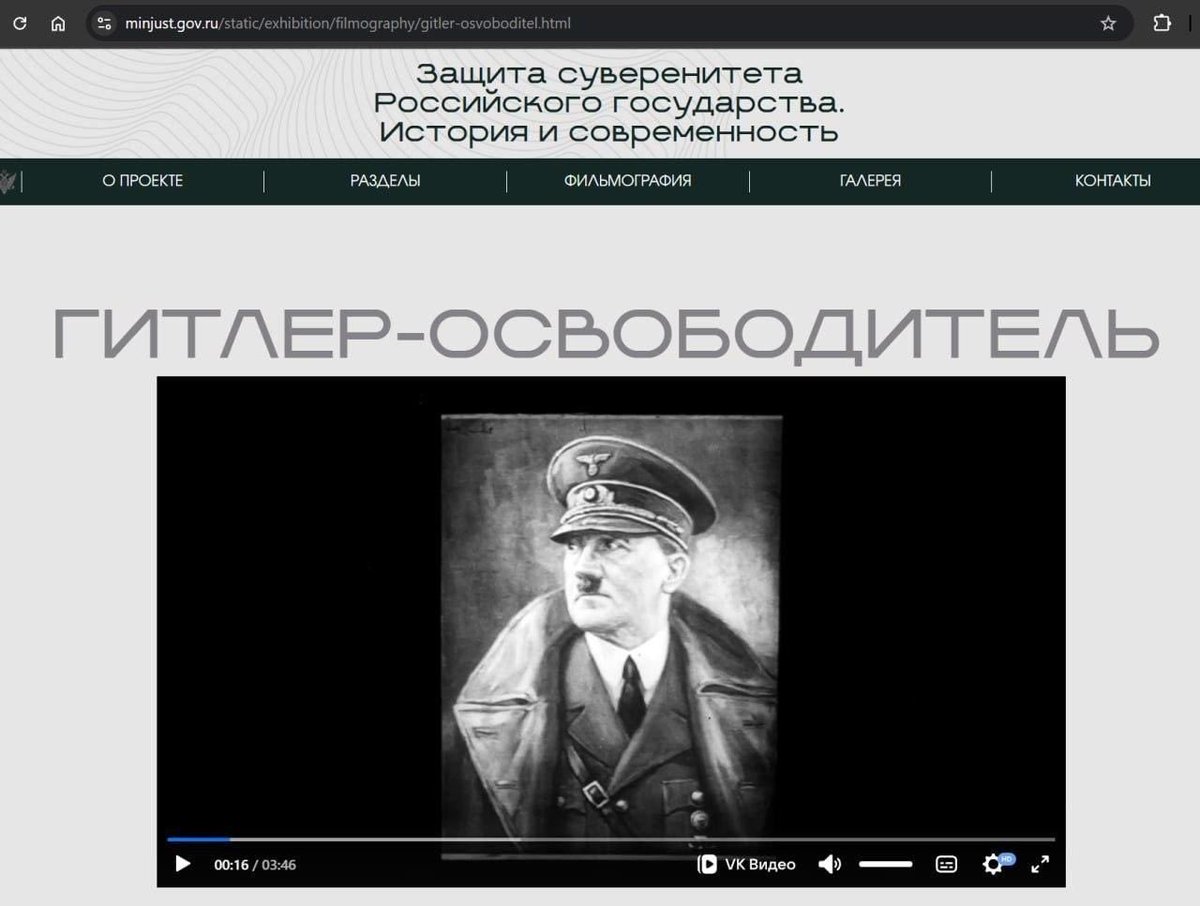The image size is (1200, 906).
Task: Click the emblem logo in navigation bar
Action: click(8, 182)
